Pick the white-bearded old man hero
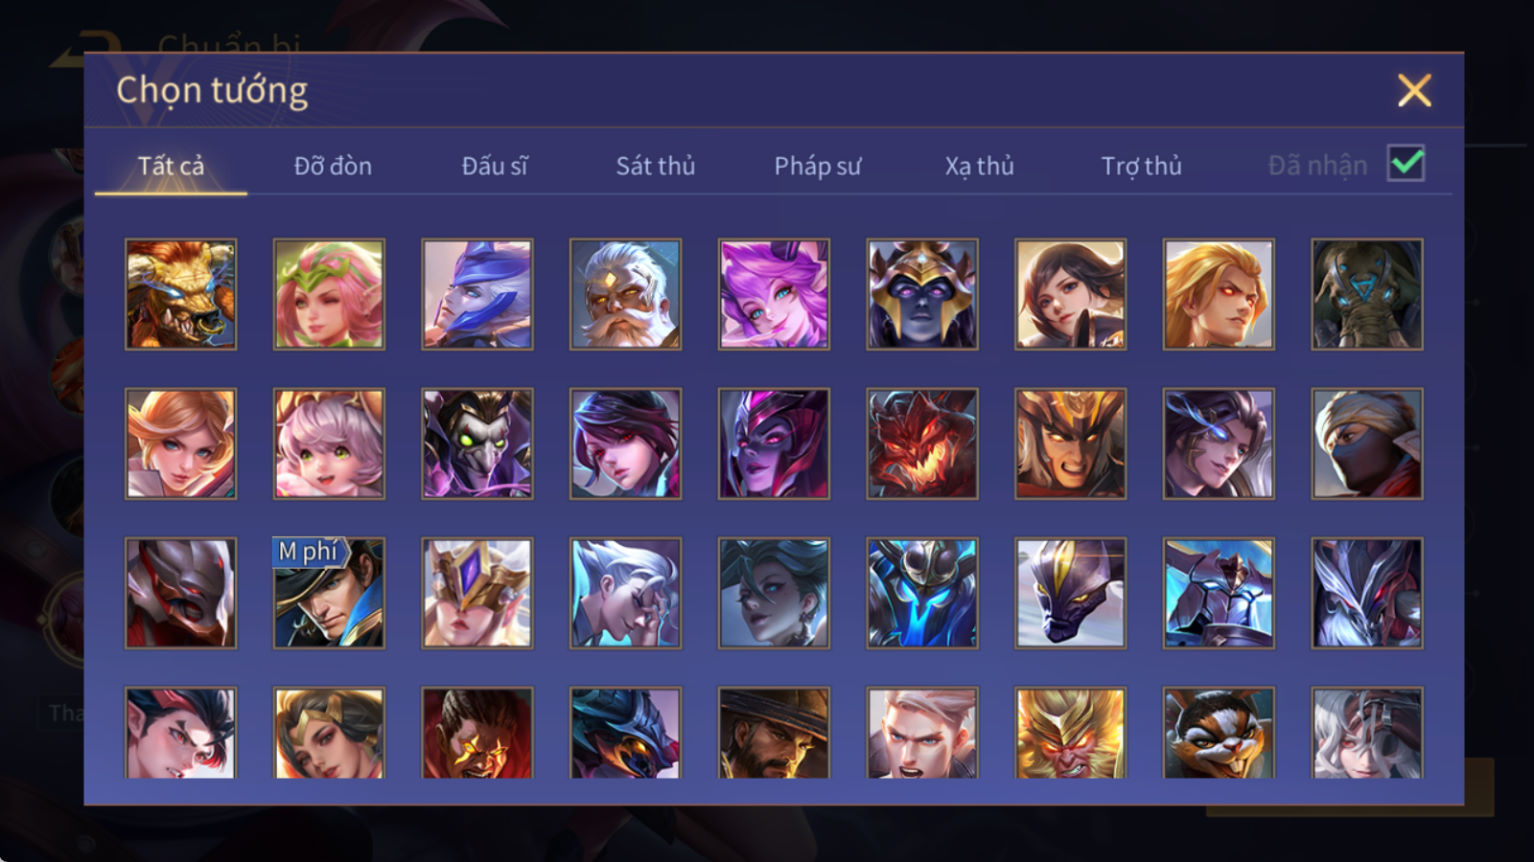This screenshot has width=1534, height=862. tap(626, 294)
